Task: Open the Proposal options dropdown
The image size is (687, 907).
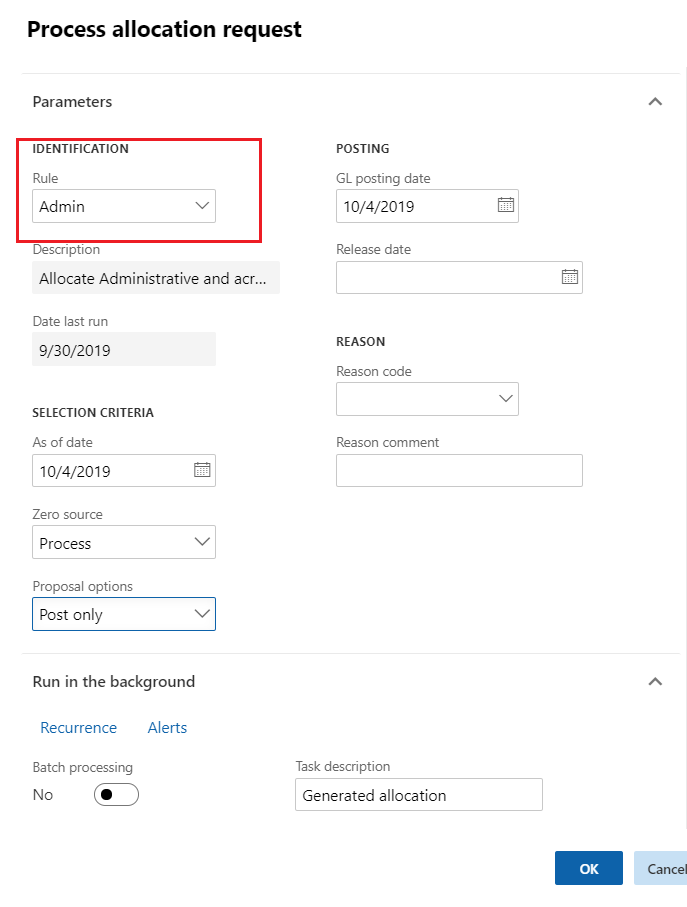Action: [202, 614]
